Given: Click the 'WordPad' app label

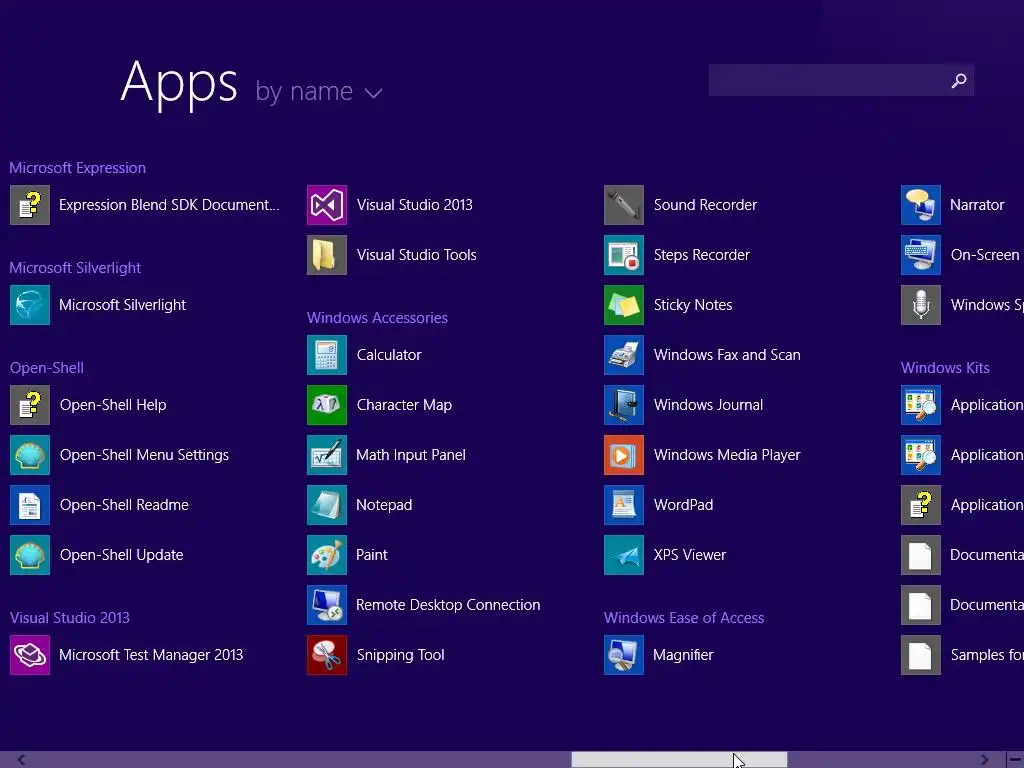Looking at the screenshot, I should [683, 505].
